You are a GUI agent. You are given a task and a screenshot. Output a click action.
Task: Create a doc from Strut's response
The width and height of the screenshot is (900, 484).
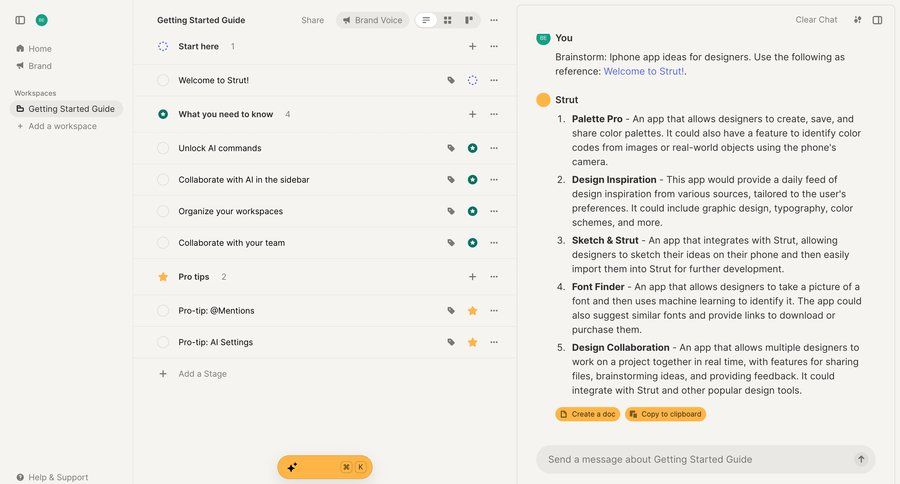tap(588, 414)
